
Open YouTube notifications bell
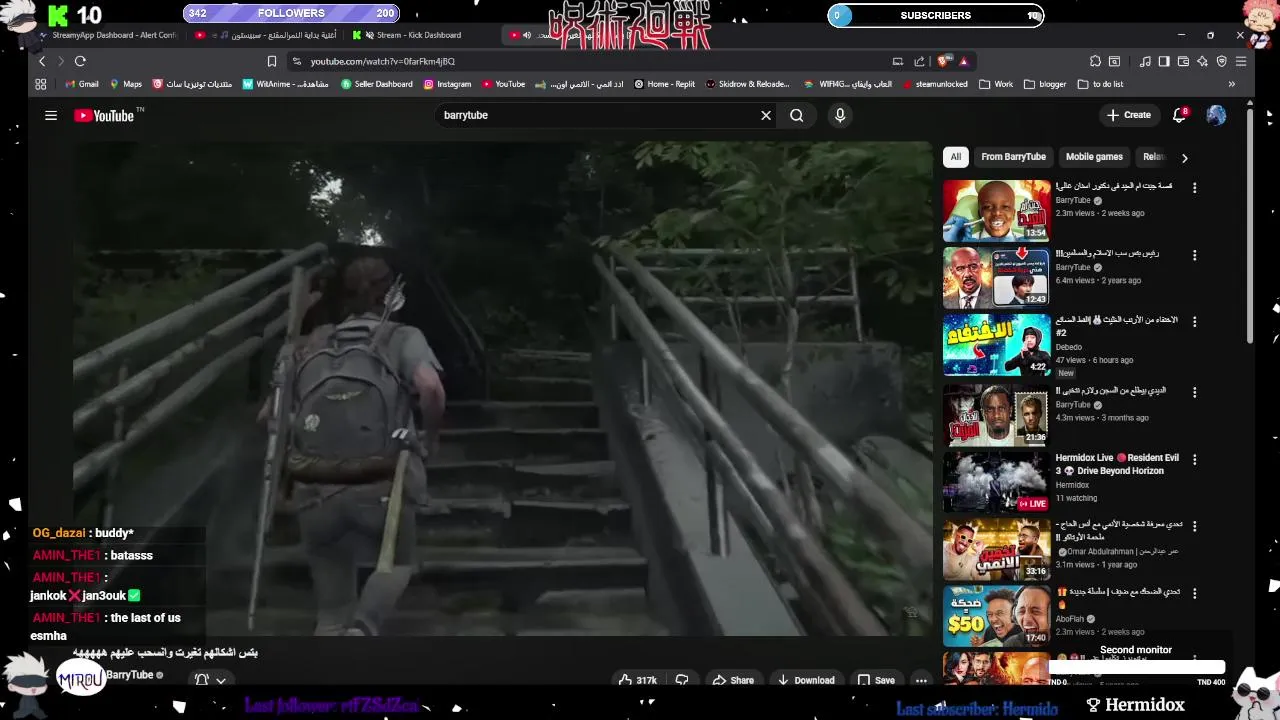(x=1180, y=115)
